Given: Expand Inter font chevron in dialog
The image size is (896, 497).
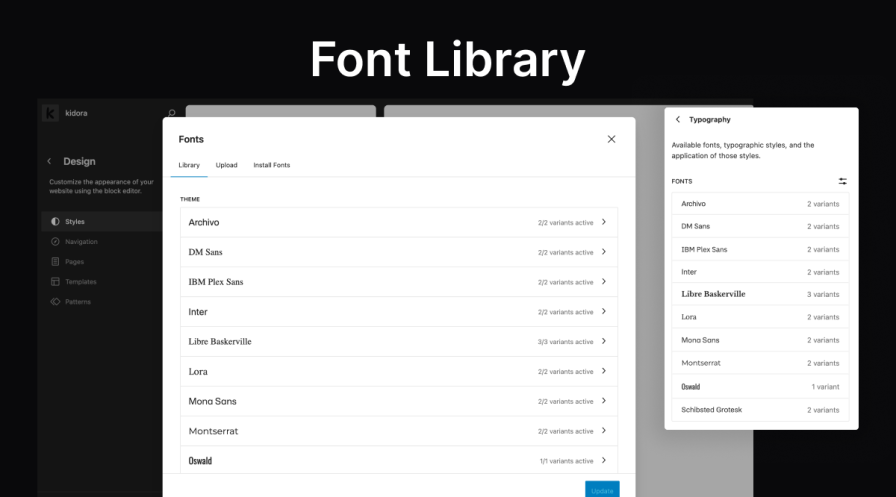Looking at the screenshot, I should (x=604, y=311).
